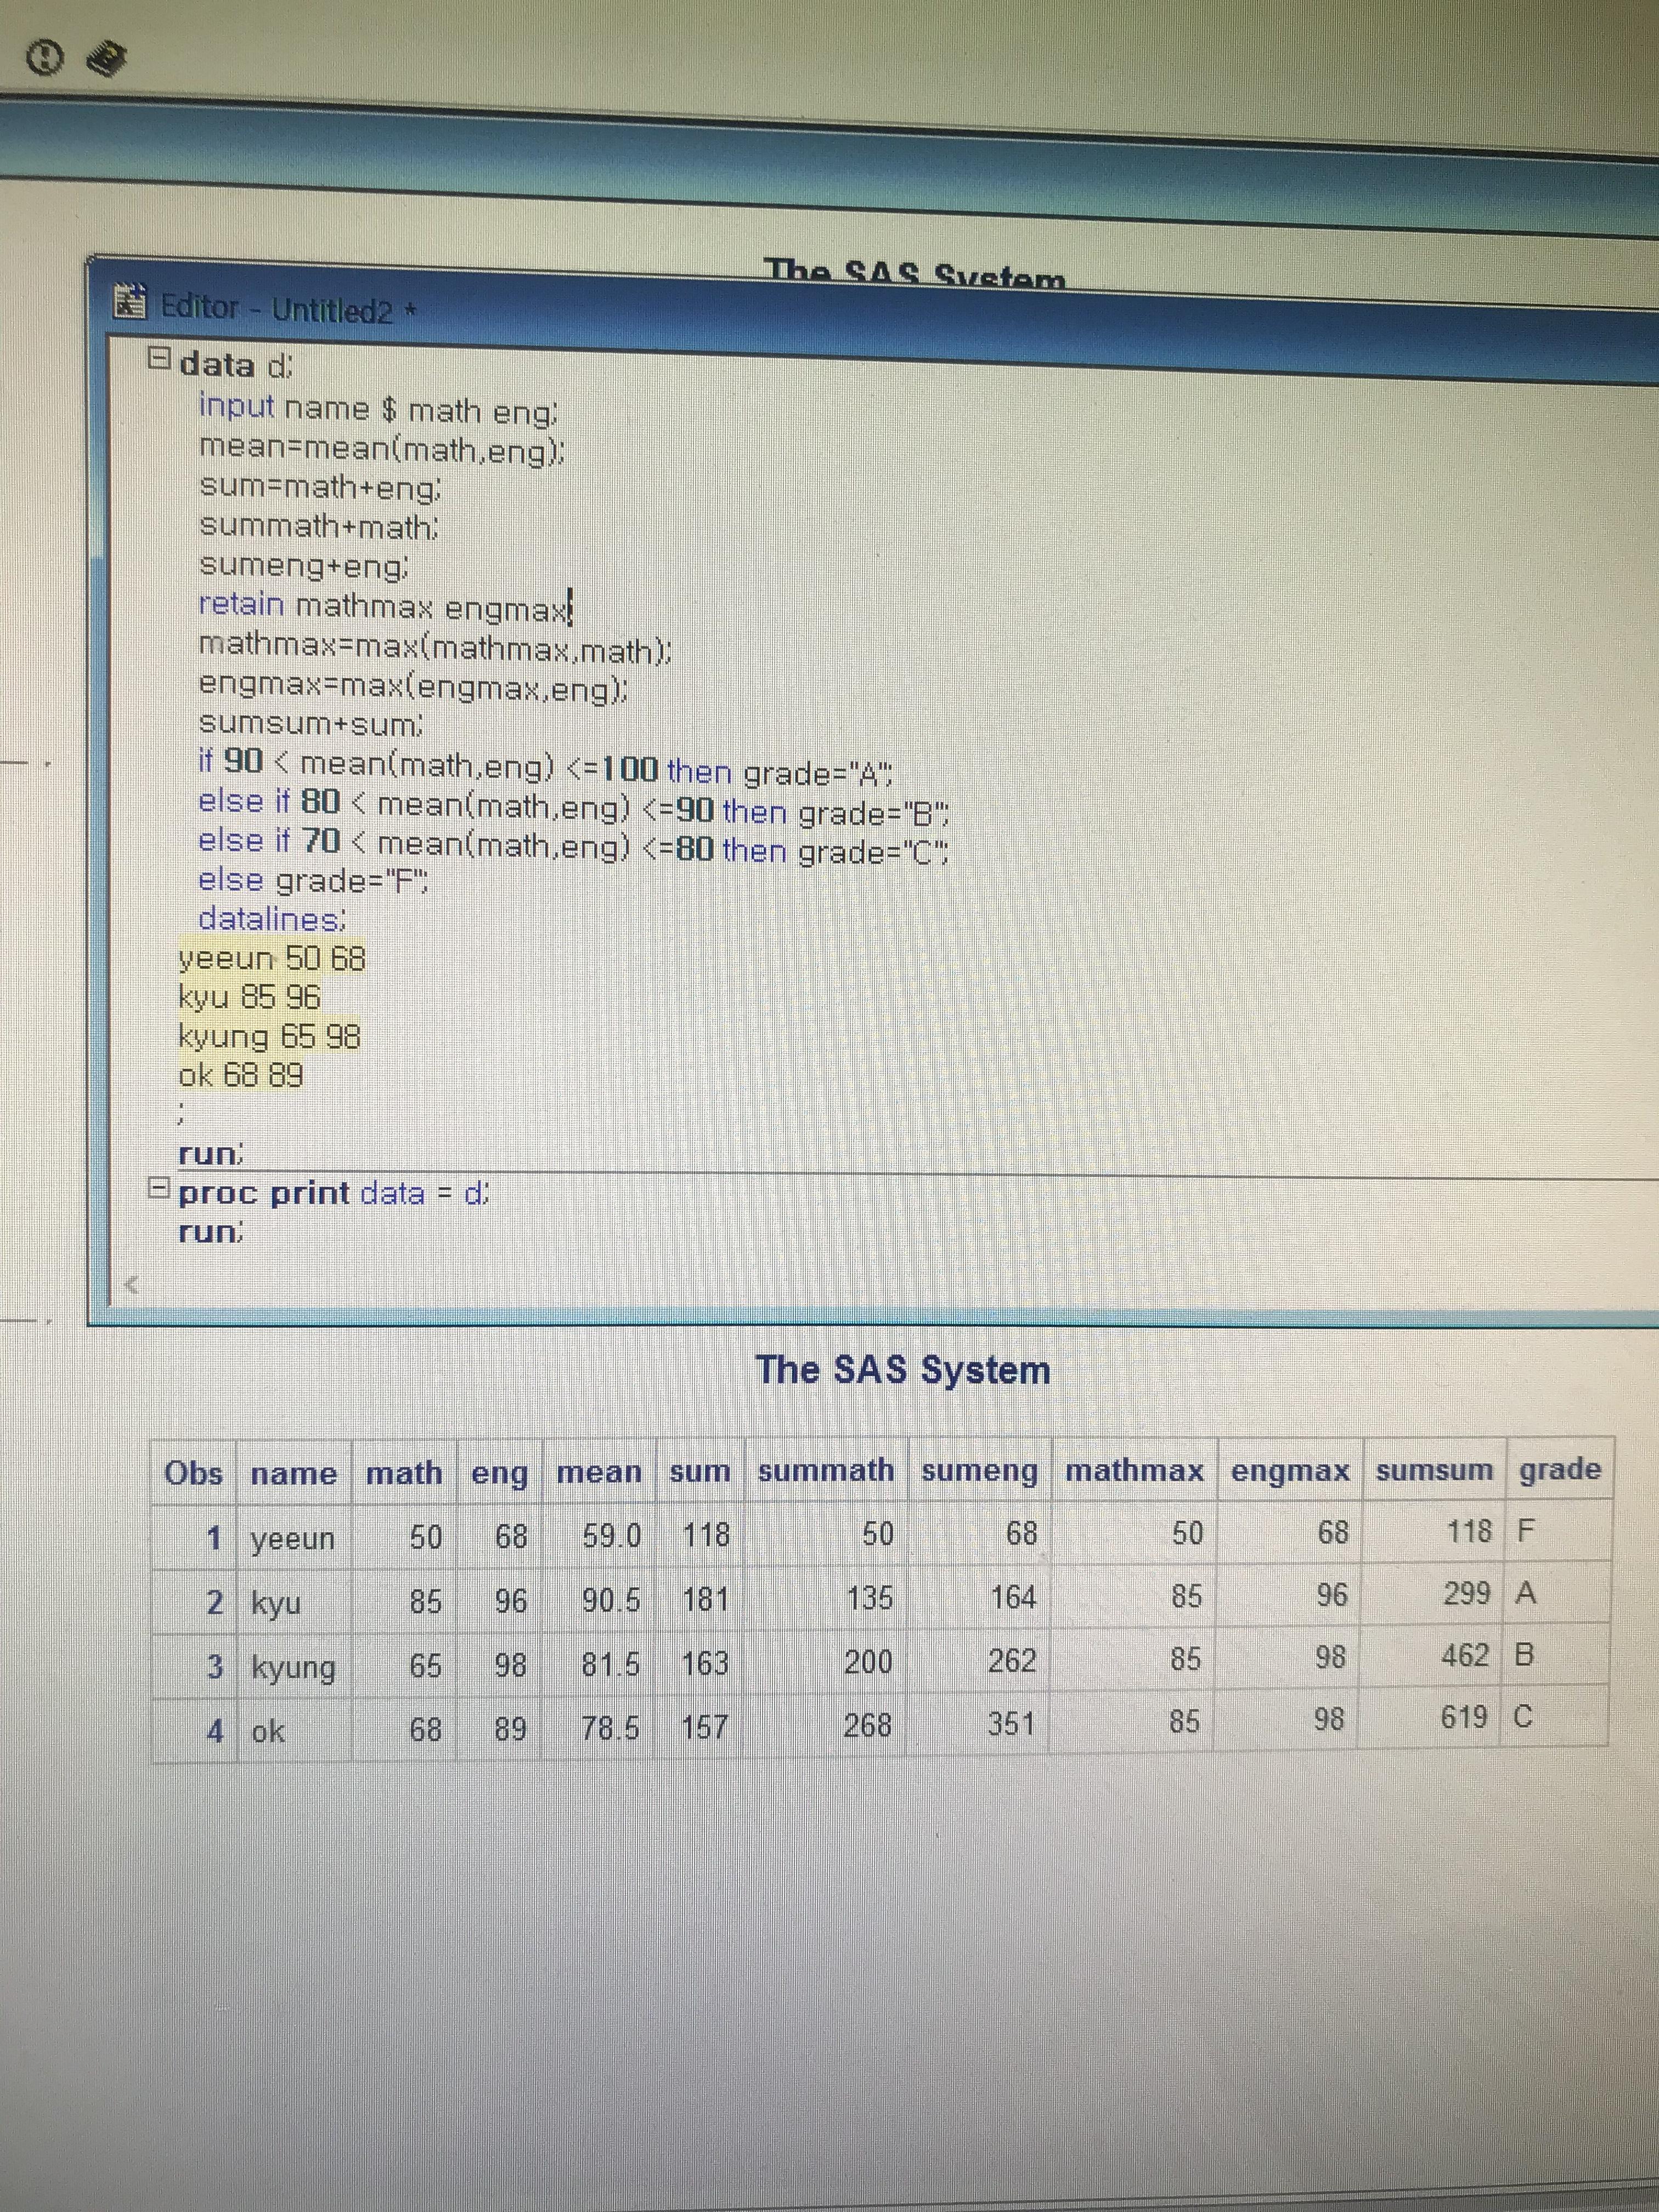
Task: Click the 'kyung 65 98' data line
Action: tap(269, 1036)
